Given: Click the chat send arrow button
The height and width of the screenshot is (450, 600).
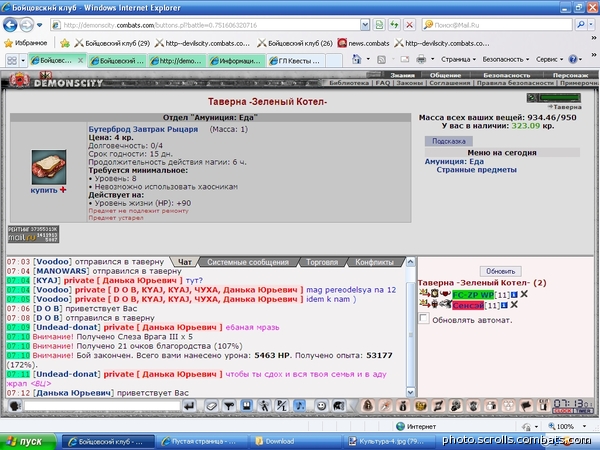Looking at the screenshot, I should 189,406.
